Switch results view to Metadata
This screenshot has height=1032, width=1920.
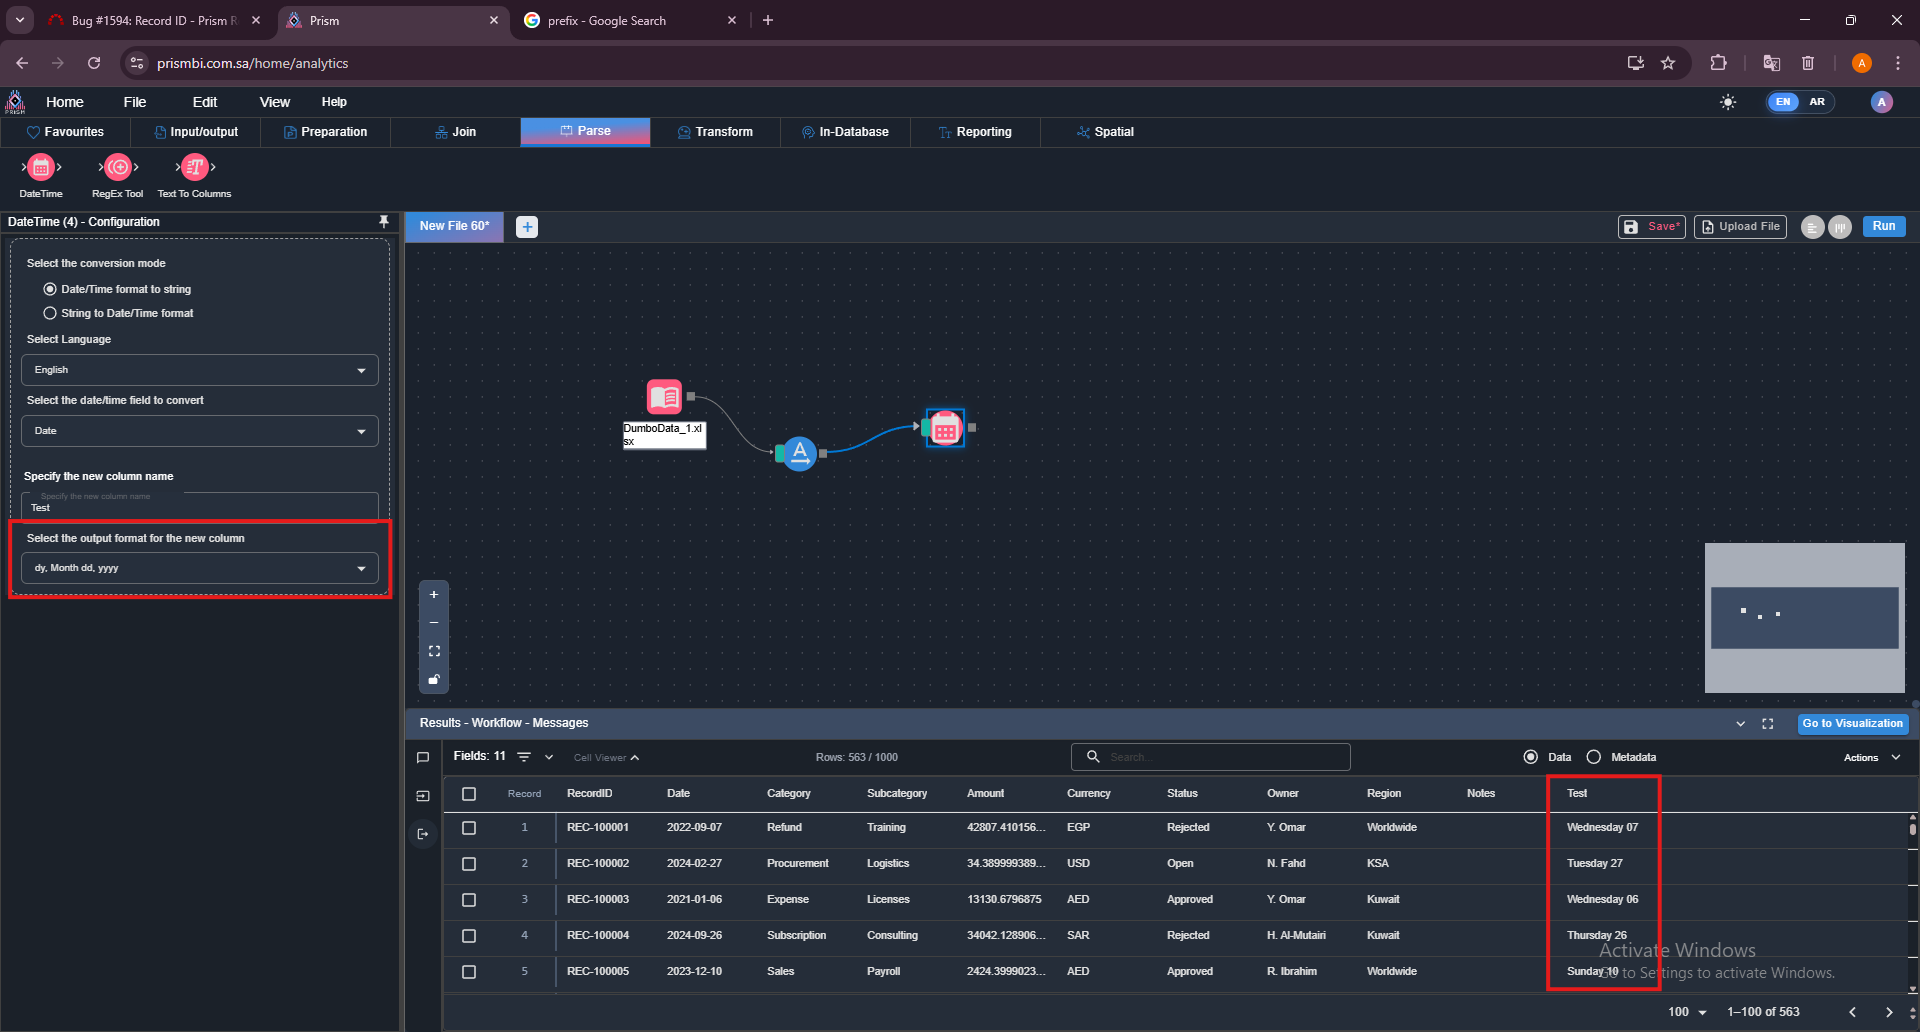pos(1594,757)
